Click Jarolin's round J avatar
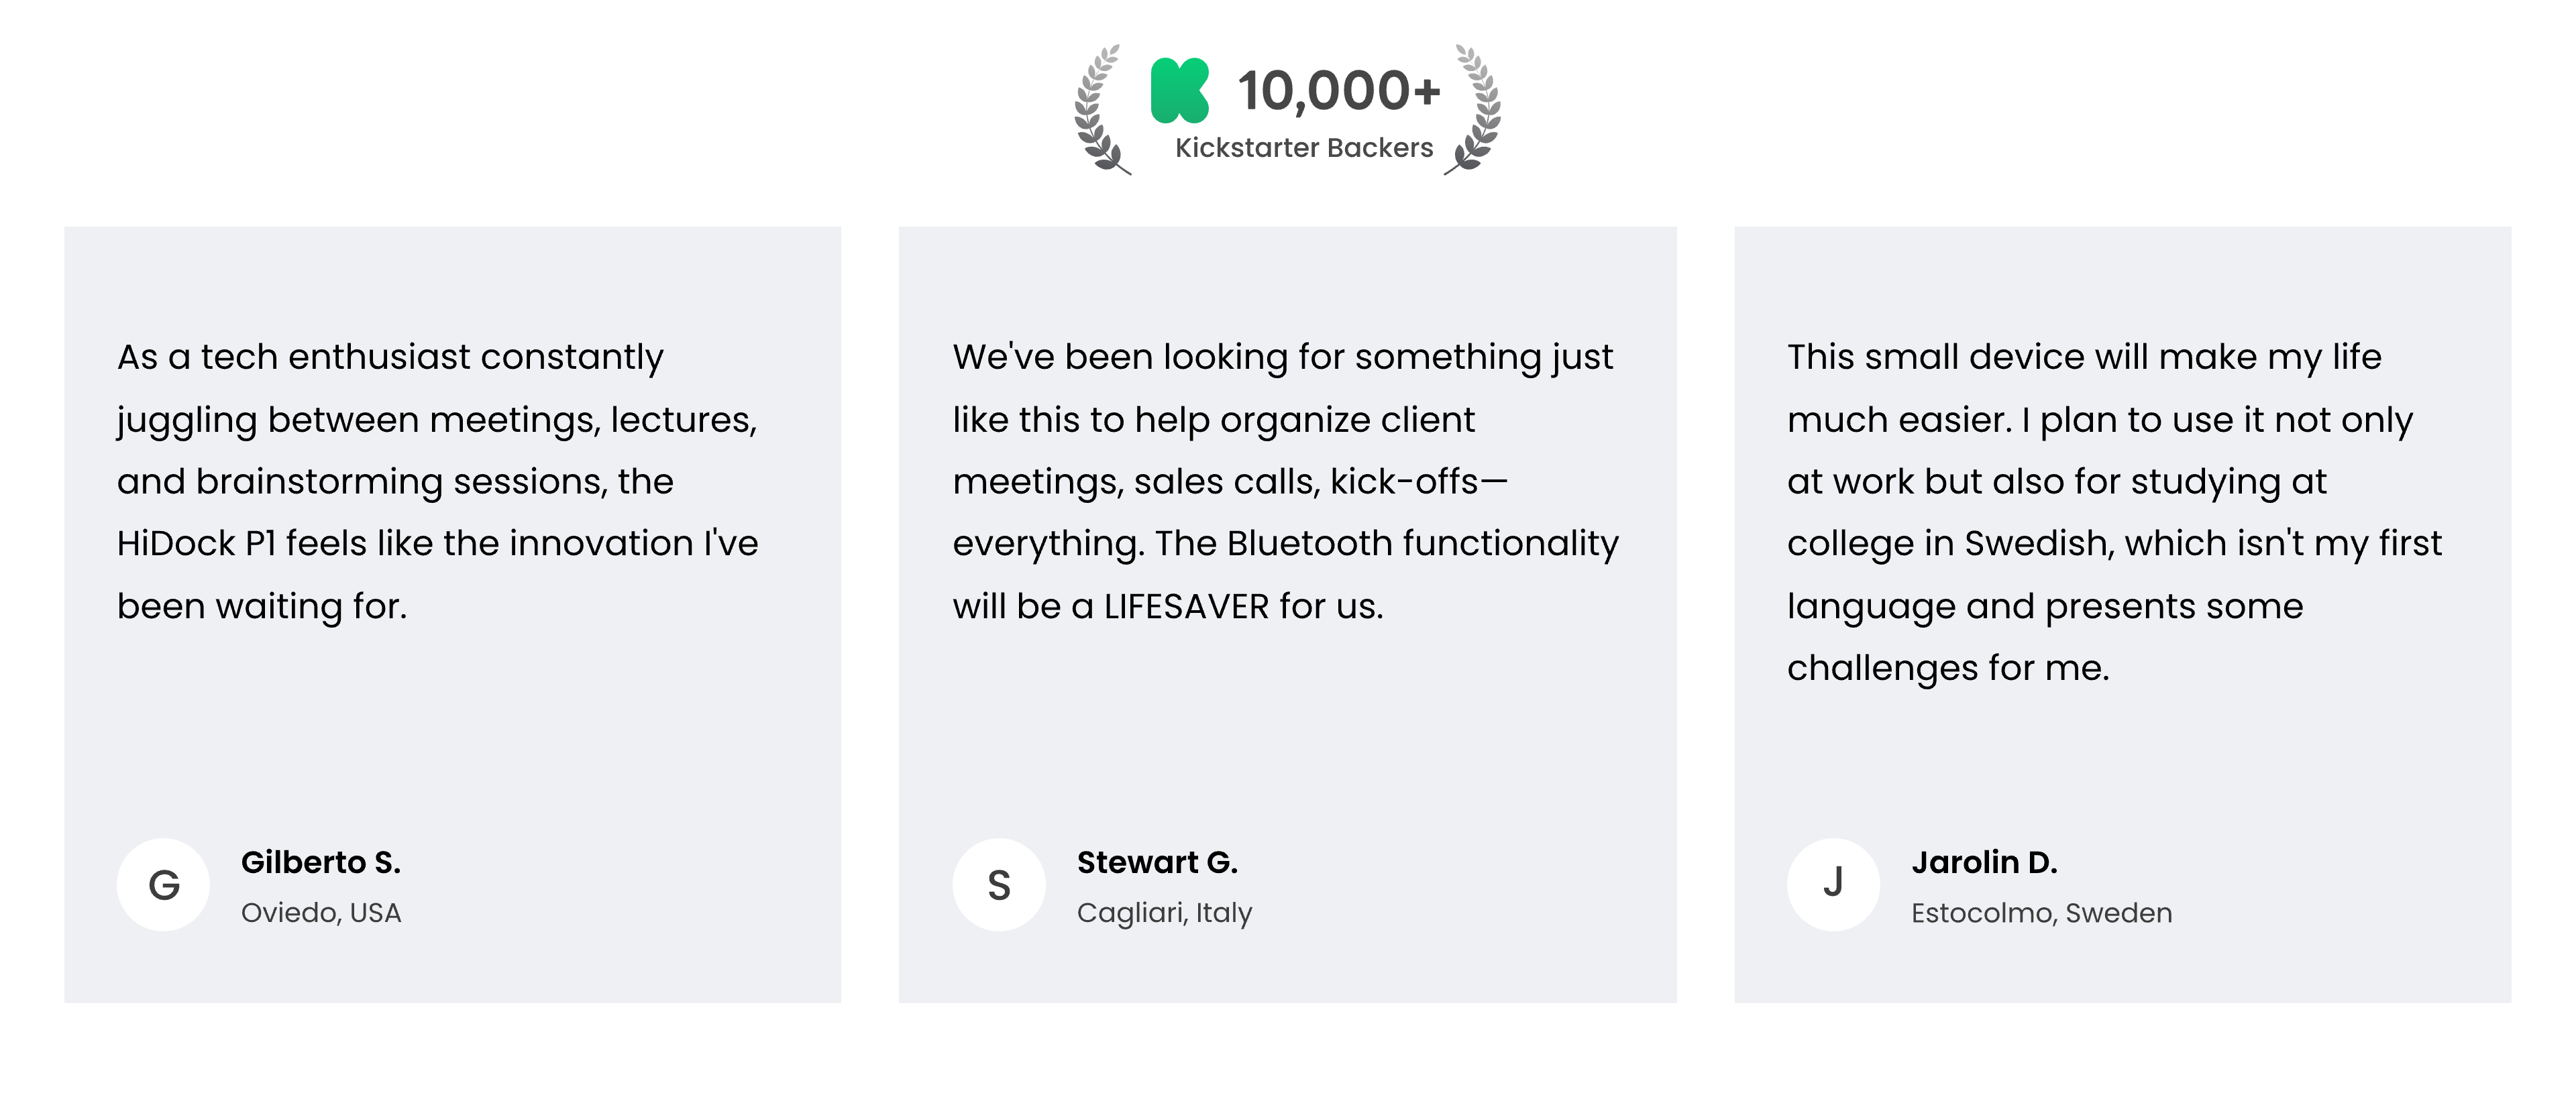2576x1093 pixels. [x=1833, y=885]
